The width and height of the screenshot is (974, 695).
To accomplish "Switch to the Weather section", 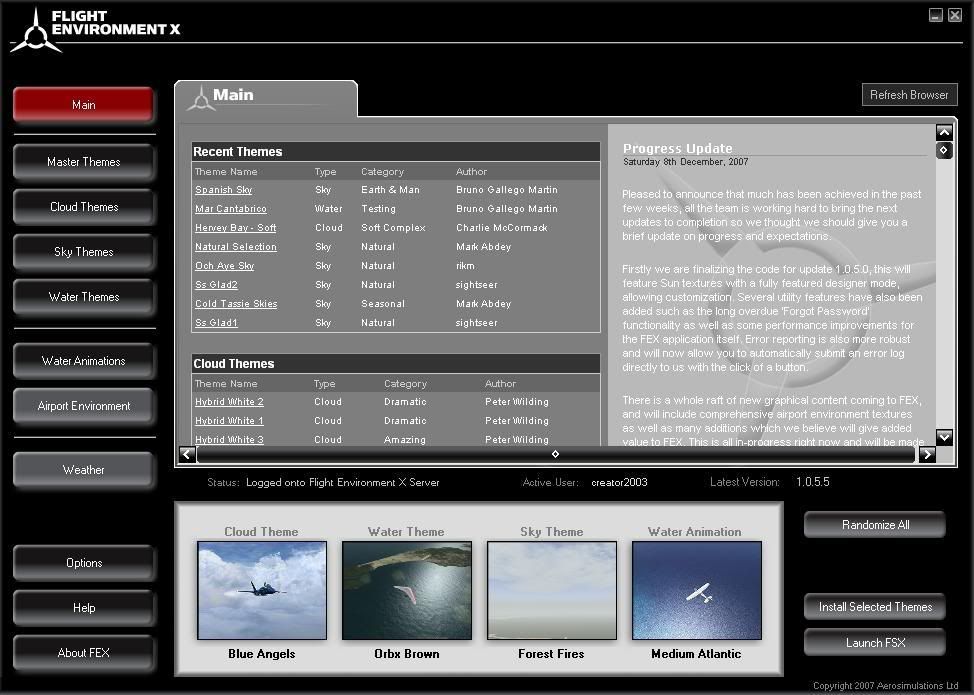I will click(84, 470).
